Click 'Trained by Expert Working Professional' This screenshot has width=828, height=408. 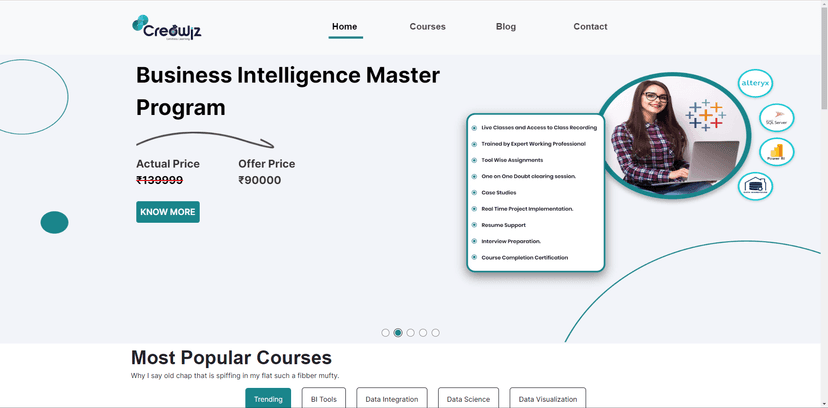pos(533,144)
